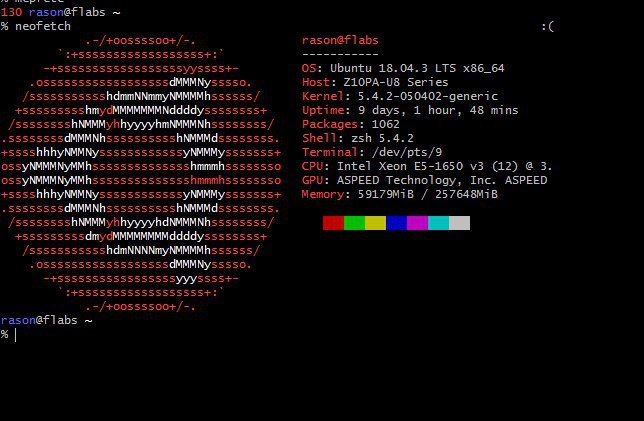Click the magenta color block
Screen dimensions: 644x421
click(417, 223)
